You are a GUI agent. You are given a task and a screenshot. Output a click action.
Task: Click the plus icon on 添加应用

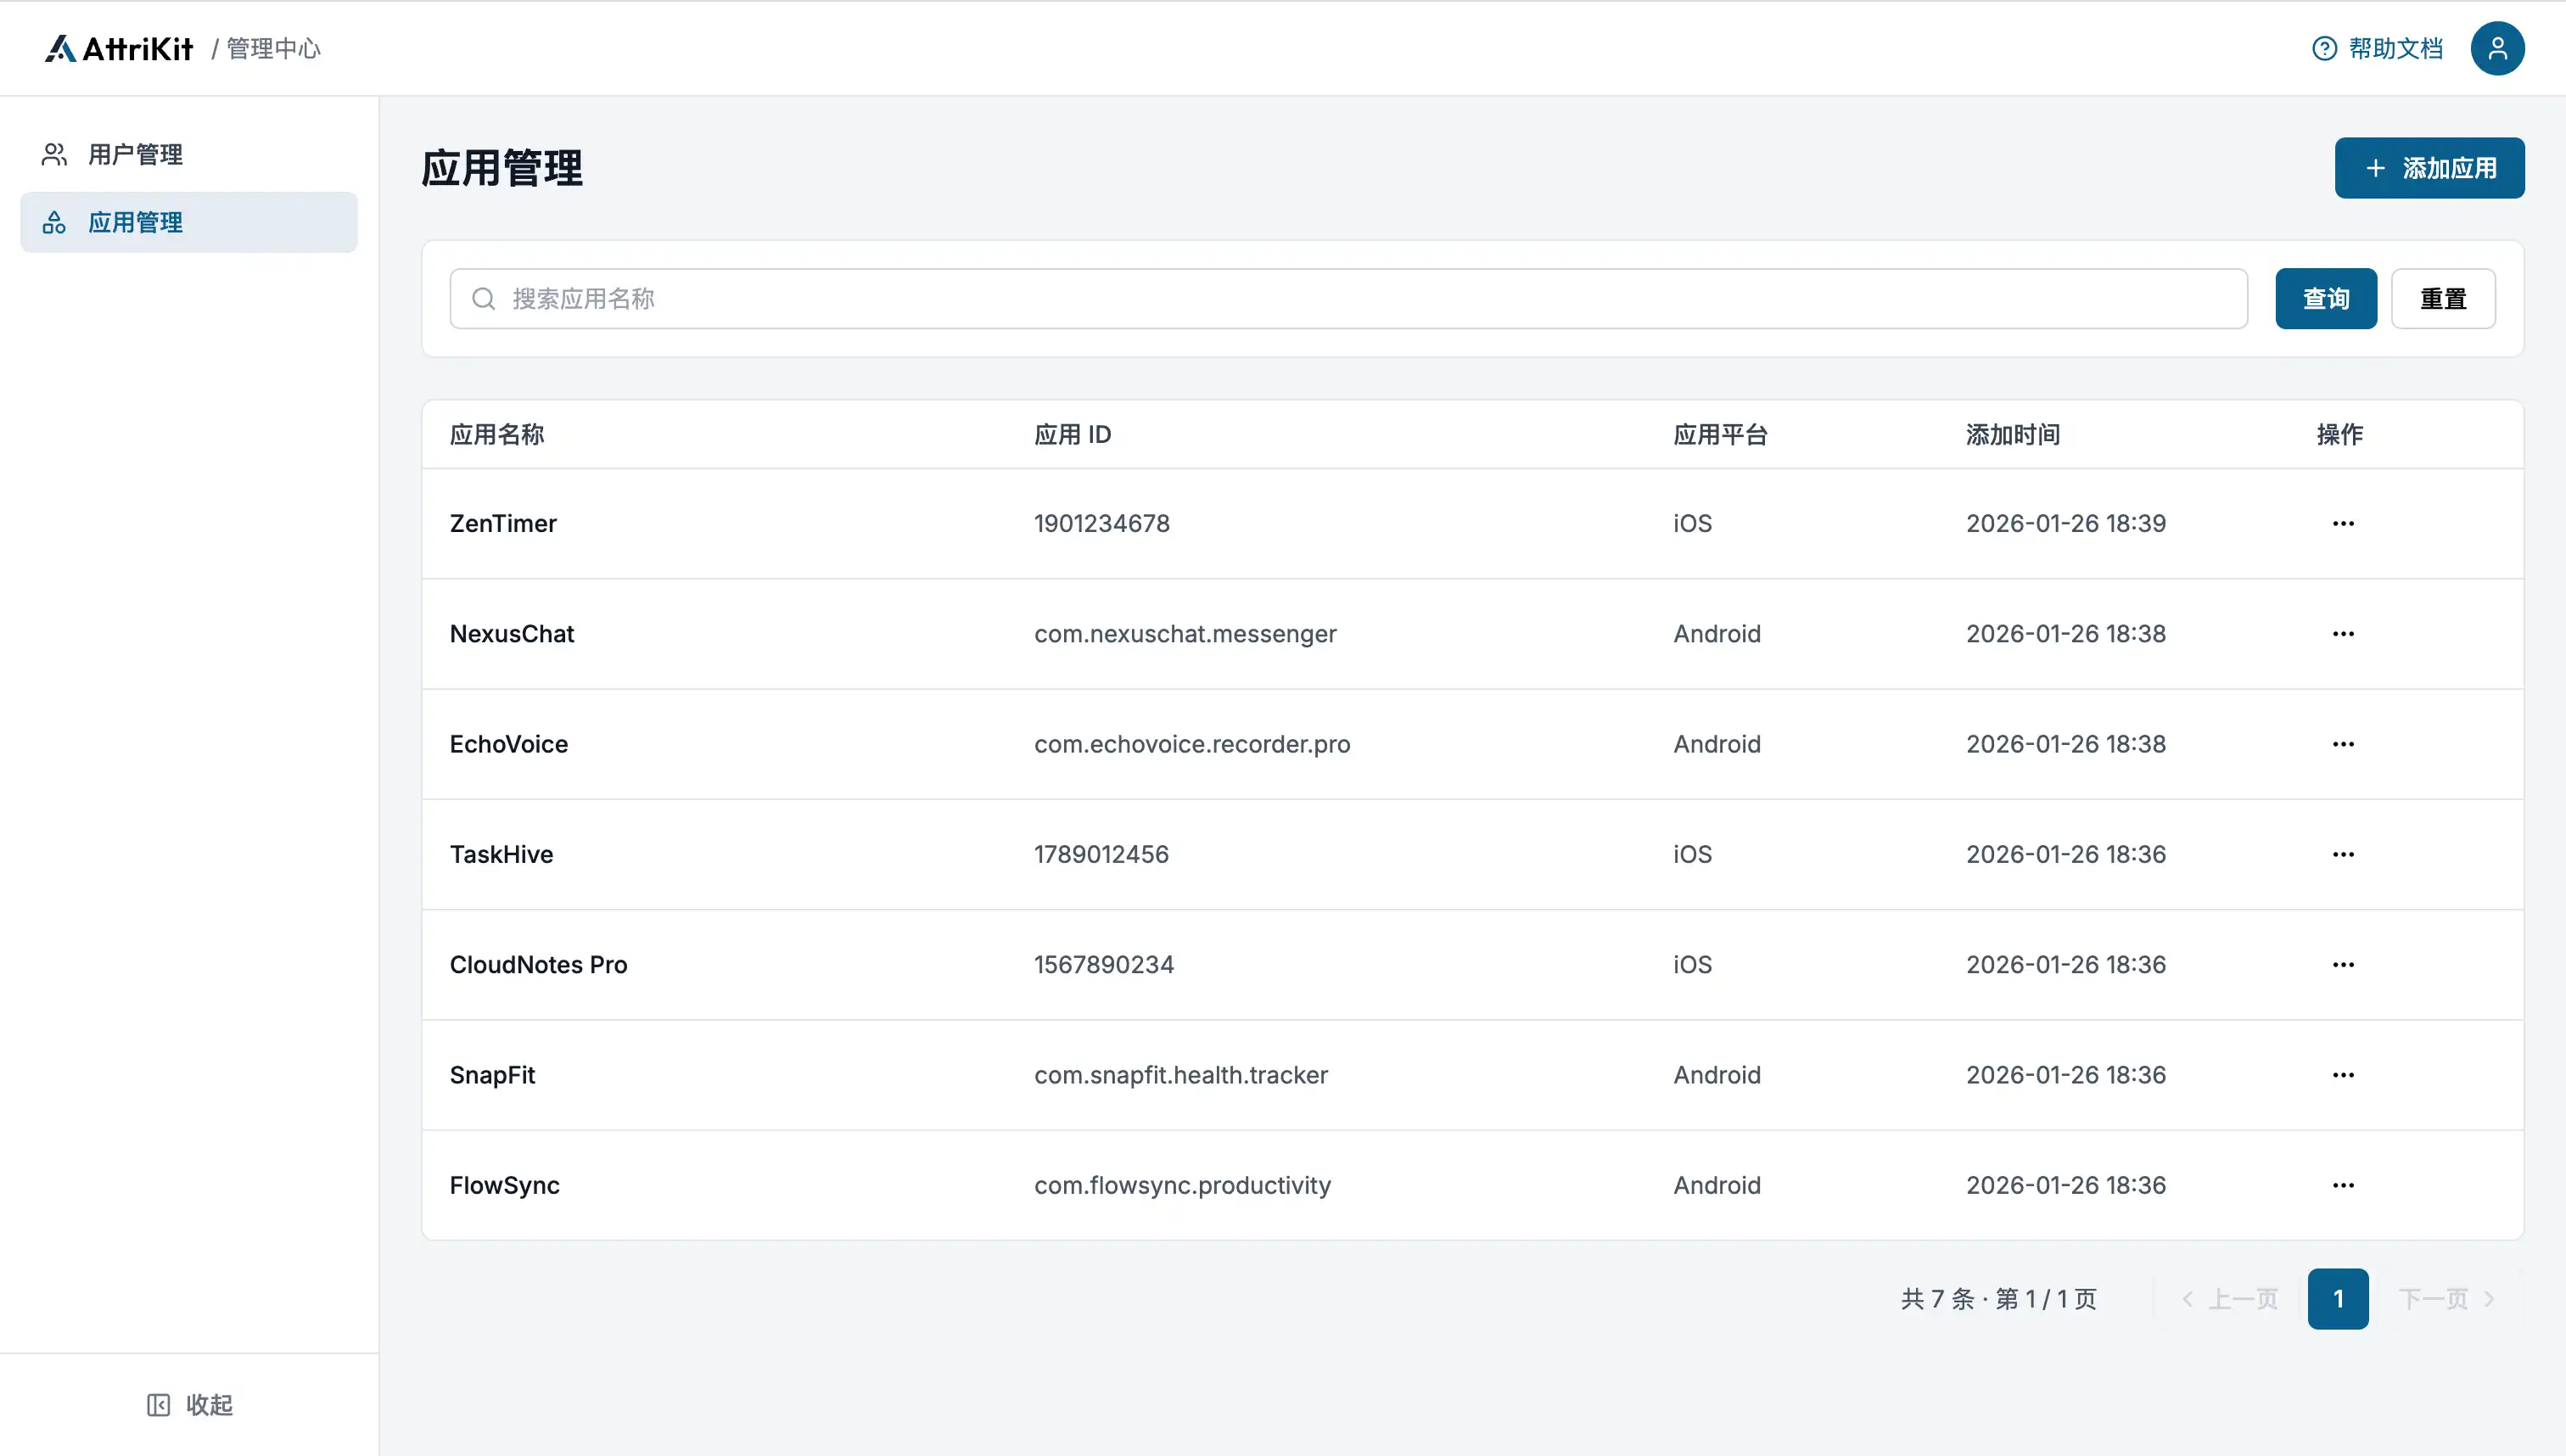pos(2376,168)
